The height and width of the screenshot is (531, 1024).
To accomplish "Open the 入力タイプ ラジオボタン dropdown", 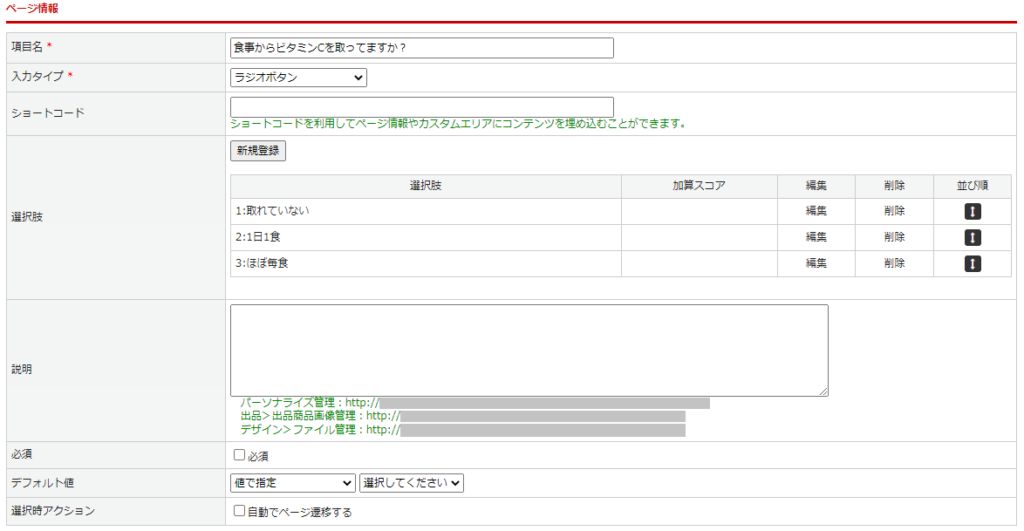I will point(298,78).
